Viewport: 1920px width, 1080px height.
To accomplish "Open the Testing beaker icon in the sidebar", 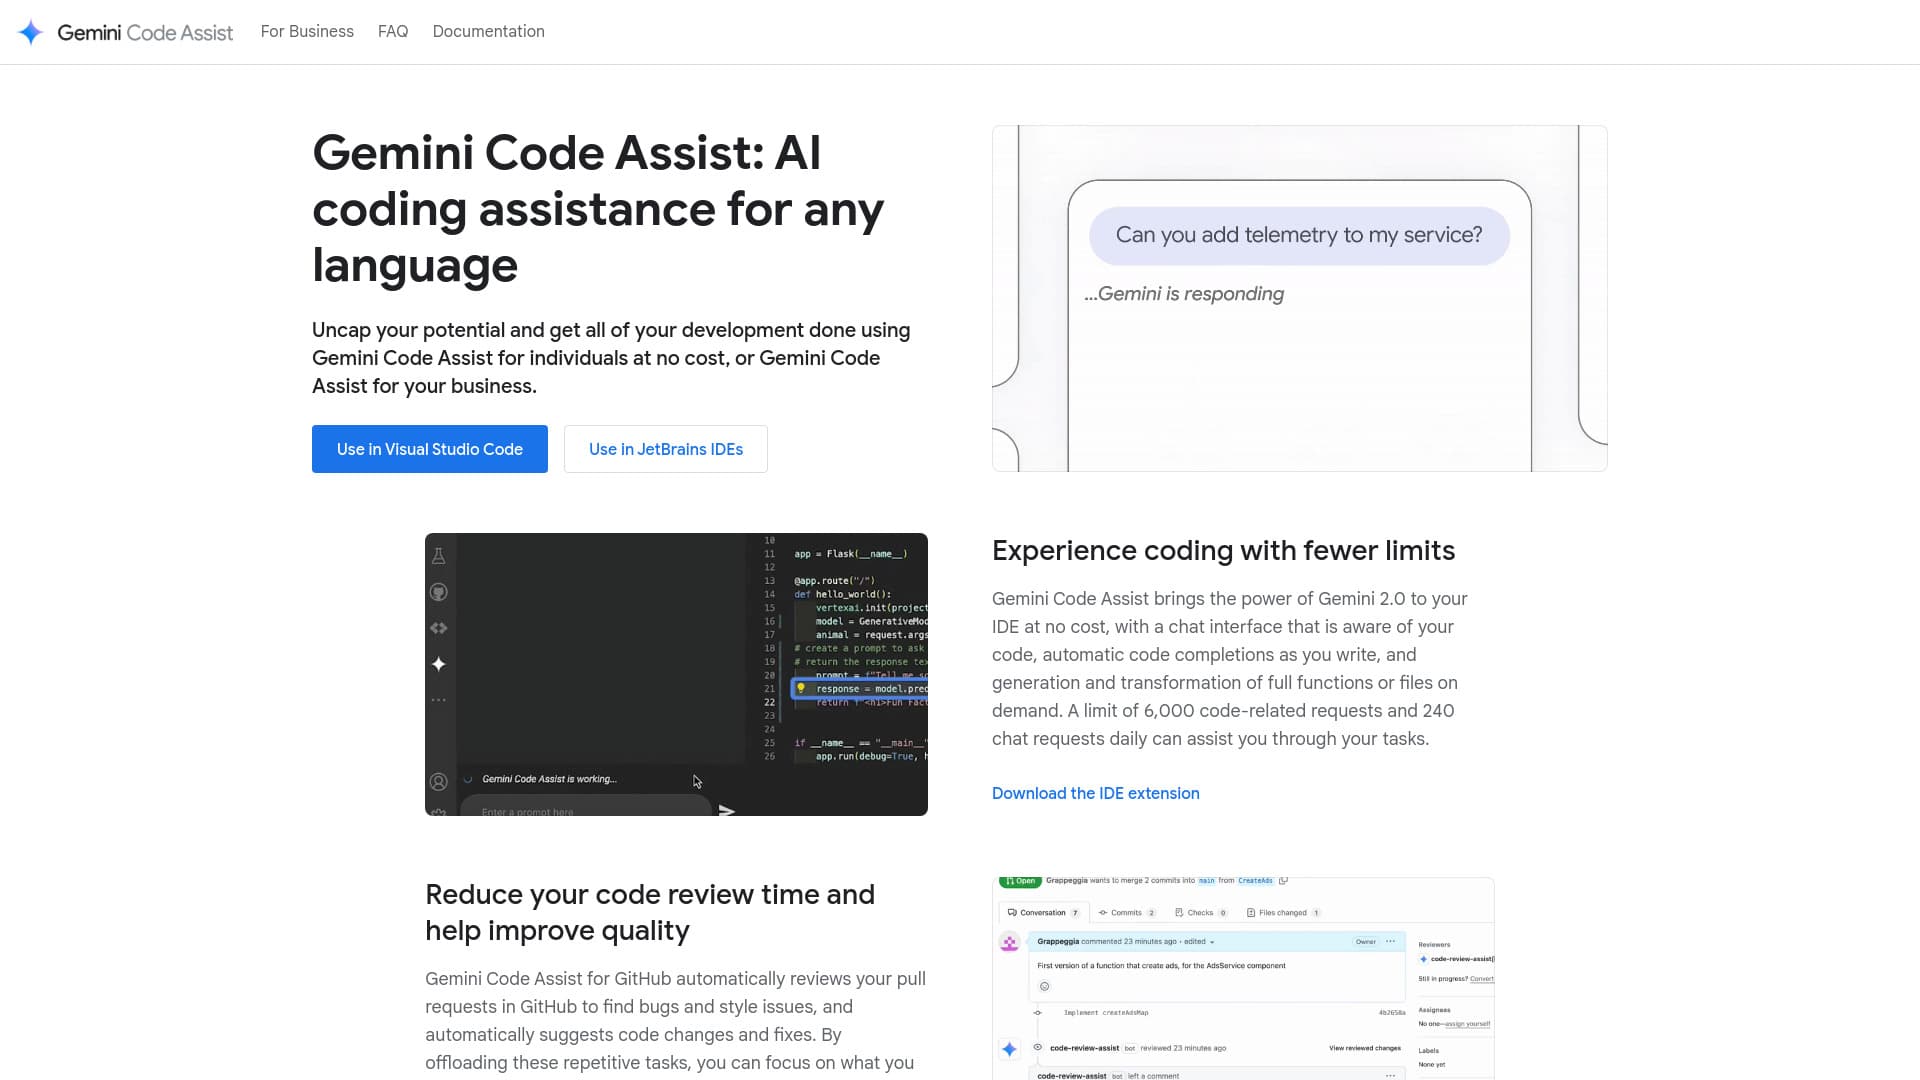I will point(439,557).
